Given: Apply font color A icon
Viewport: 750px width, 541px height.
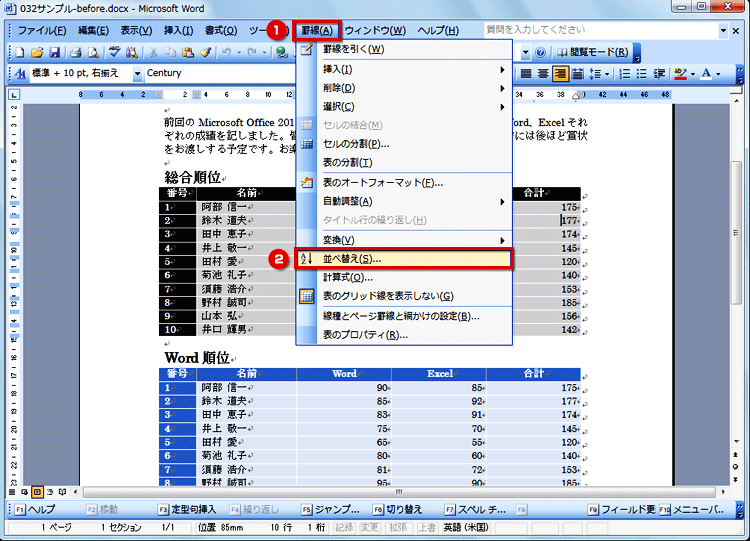Looking at the screenshot, I should (x=706, y=74).
